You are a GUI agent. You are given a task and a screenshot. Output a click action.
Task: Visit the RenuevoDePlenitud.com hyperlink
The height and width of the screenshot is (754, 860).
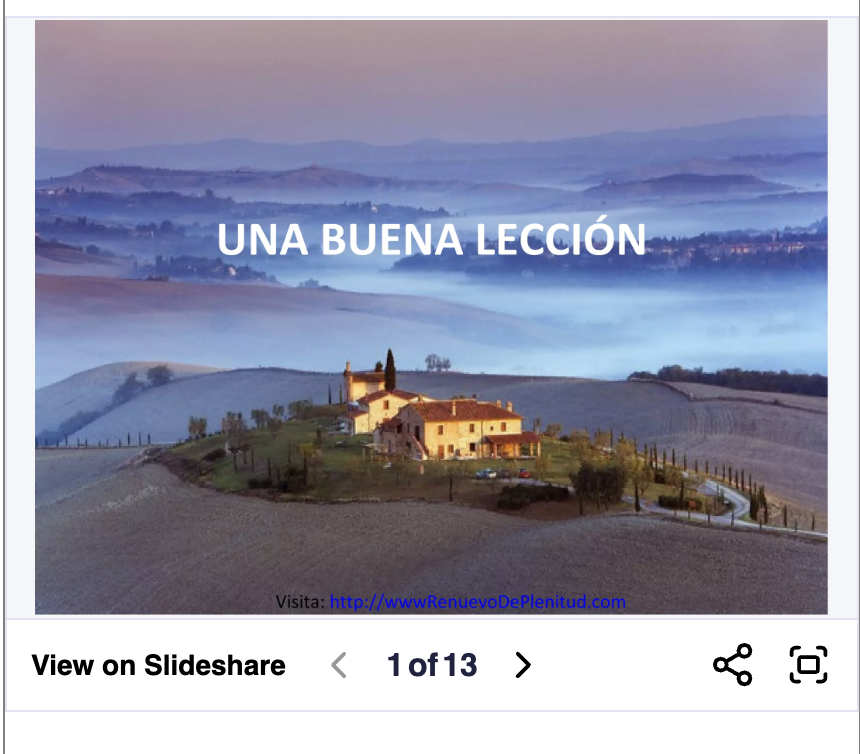[477, 602]
